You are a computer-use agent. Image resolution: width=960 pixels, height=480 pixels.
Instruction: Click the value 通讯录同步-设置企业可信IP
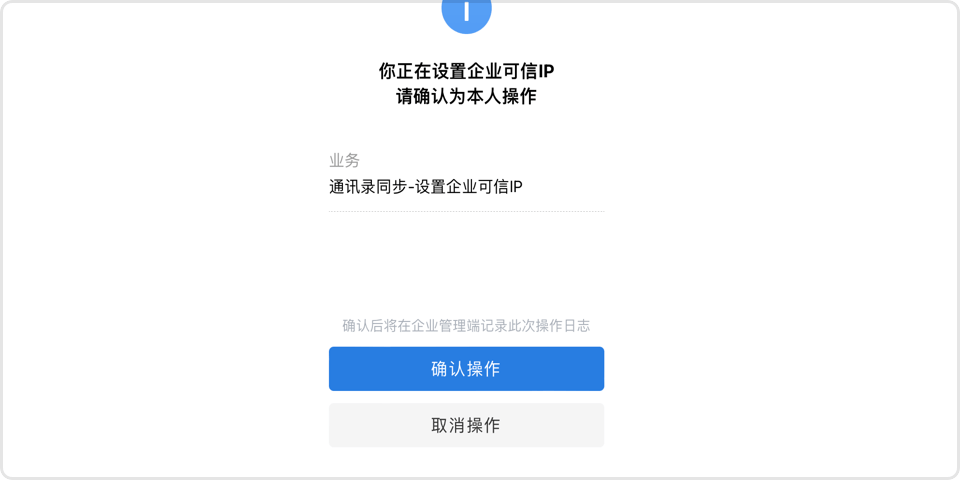coord(426,187)
